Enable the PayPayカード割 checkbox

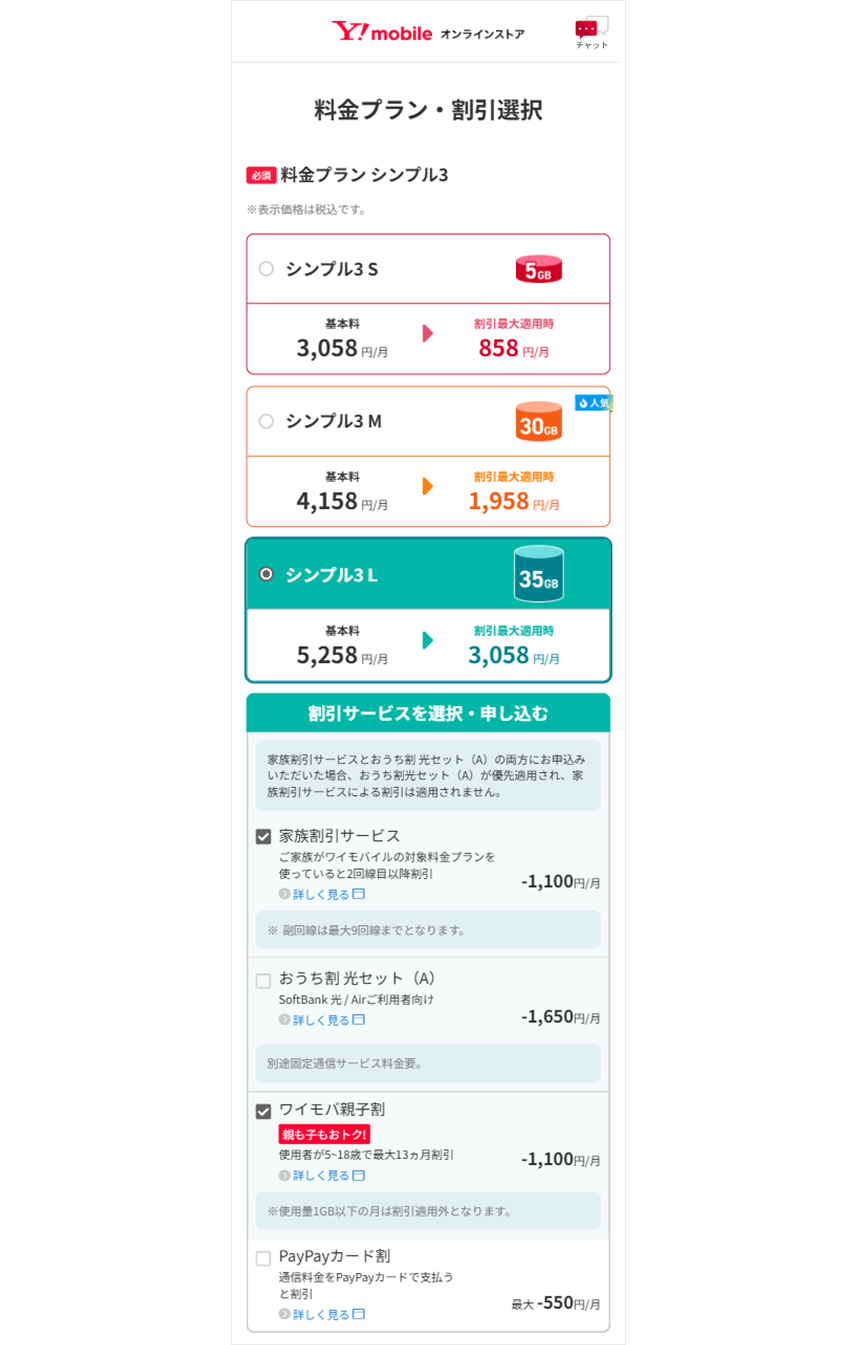tap(263, 1258)
